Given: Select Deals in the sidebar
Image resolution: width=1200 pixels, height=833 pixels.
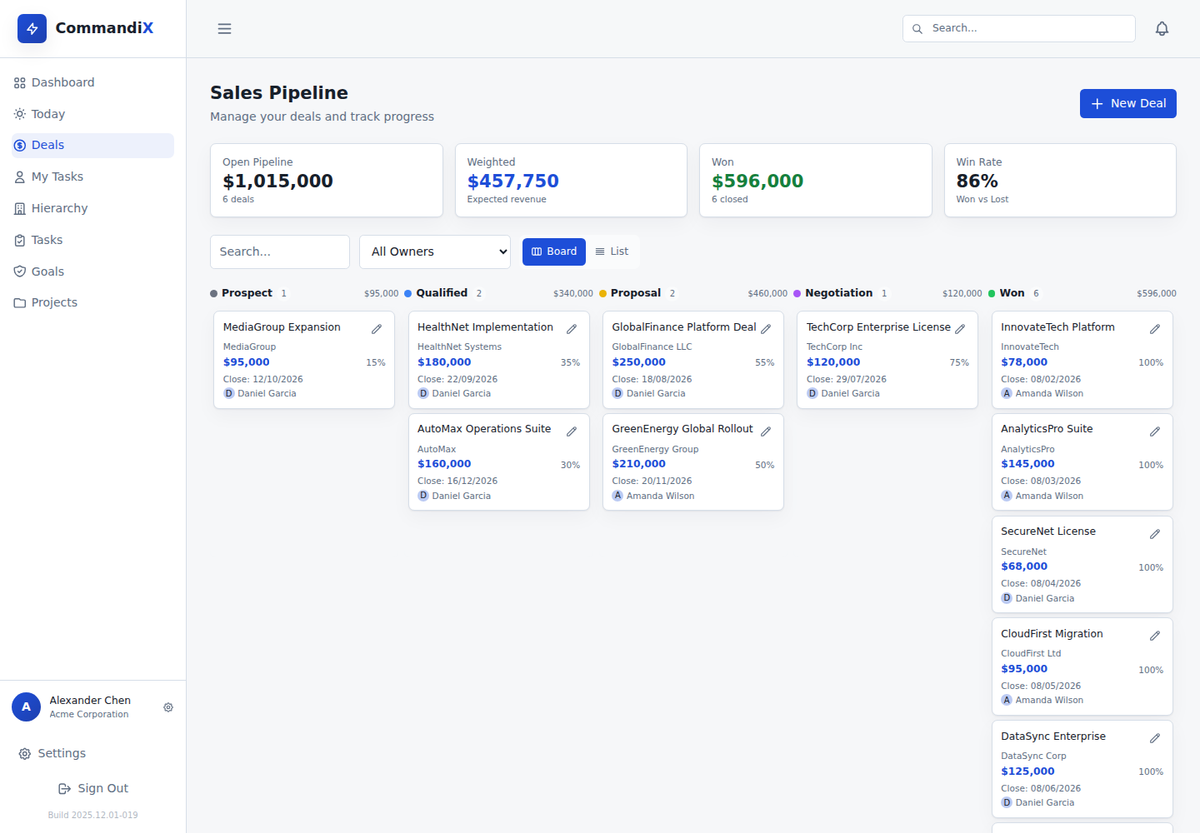Looking at the screenshot, I should 93,145.
